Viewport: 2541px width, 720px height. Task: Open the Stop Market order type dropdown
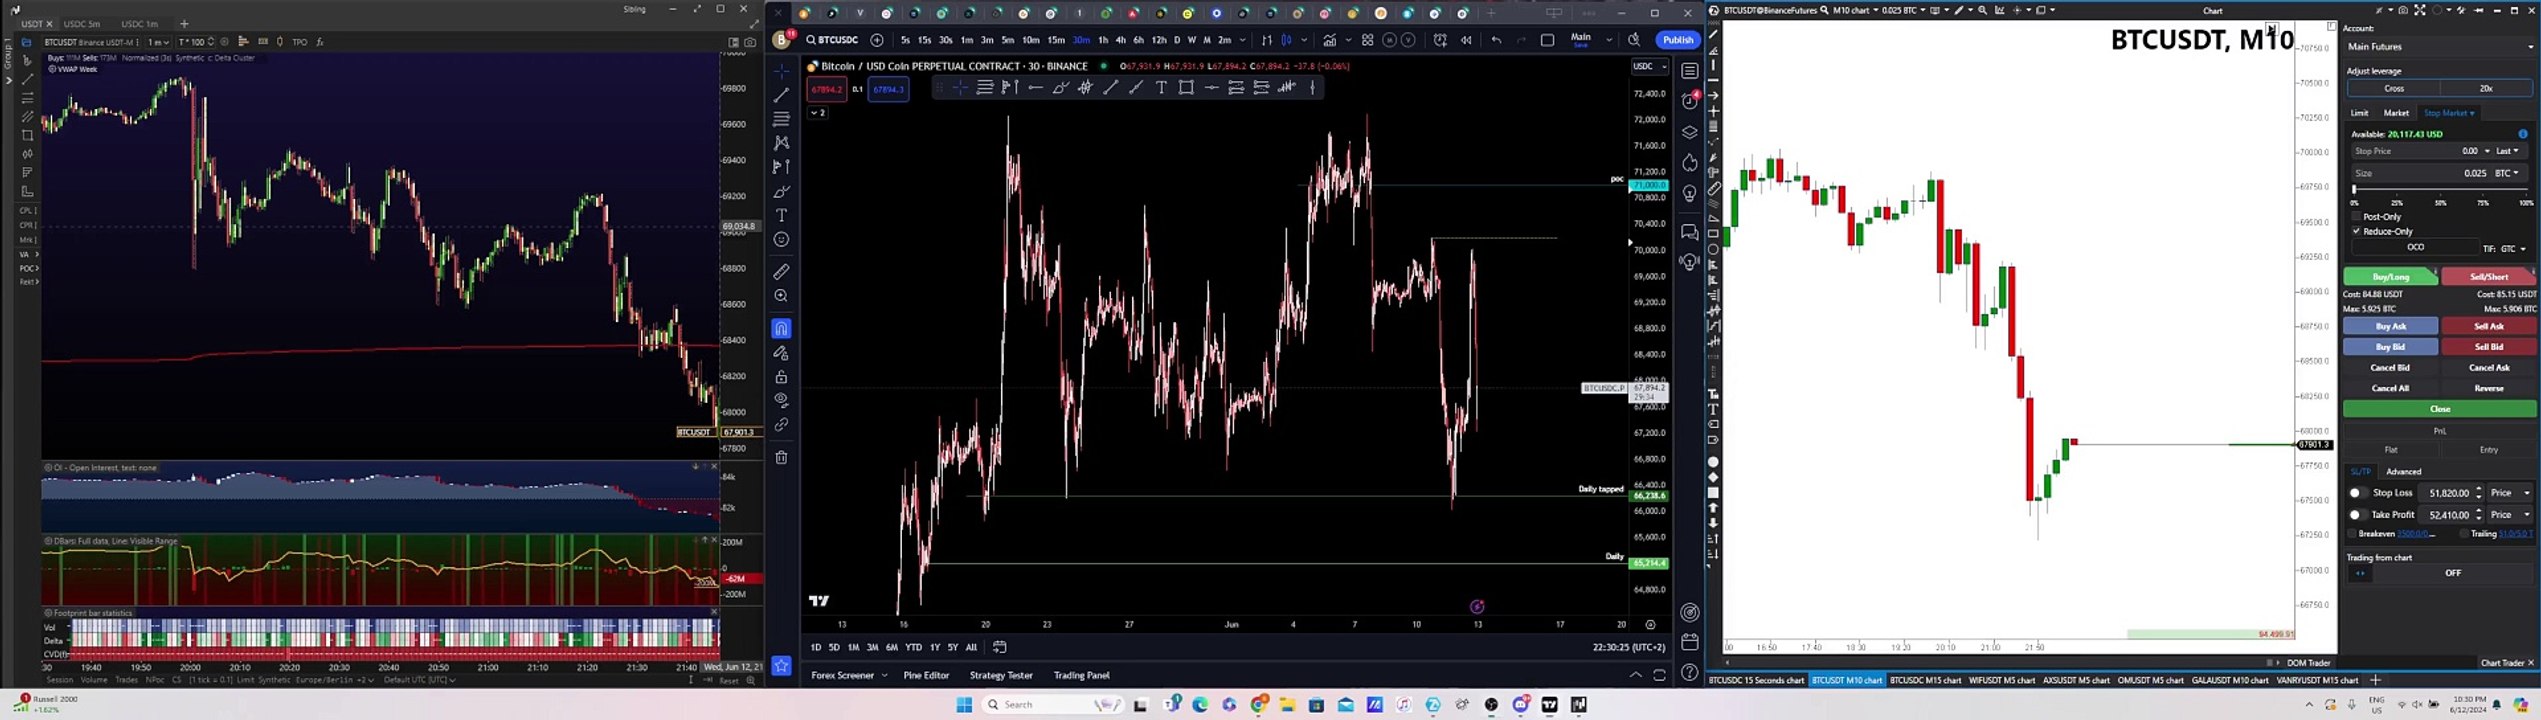(x=2449, y=113)
